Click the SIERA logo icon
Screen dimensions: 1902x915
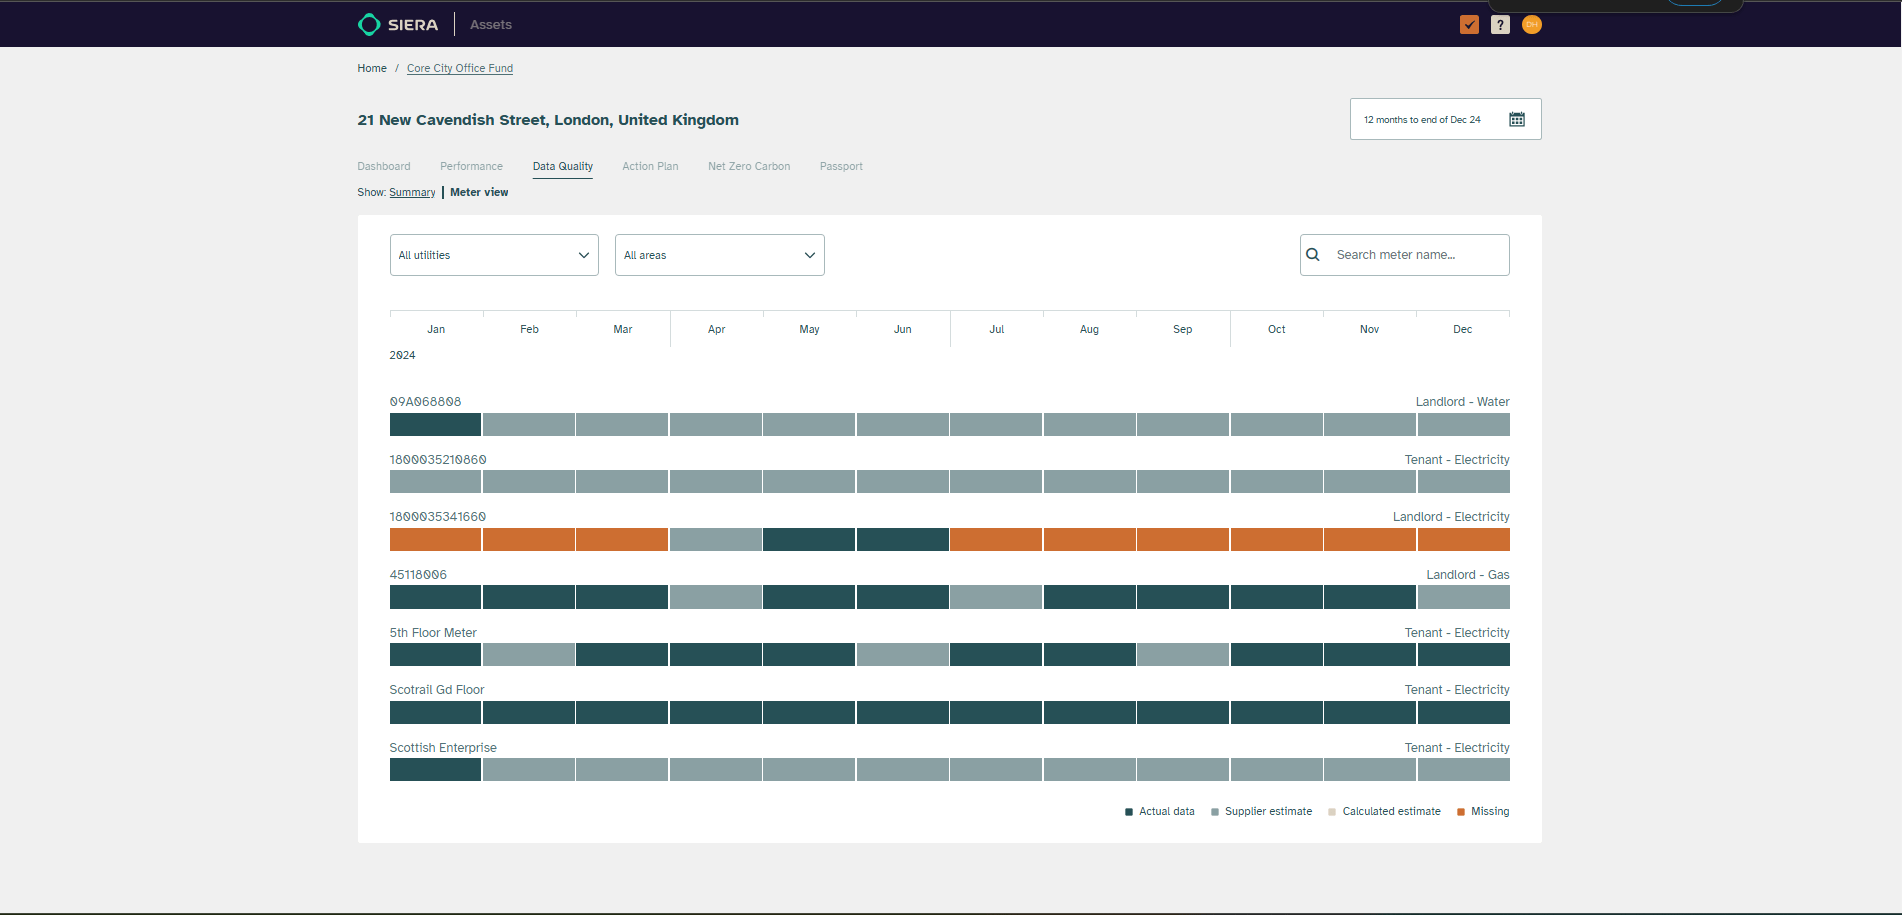pyautogui.click(x=369, y=24)
